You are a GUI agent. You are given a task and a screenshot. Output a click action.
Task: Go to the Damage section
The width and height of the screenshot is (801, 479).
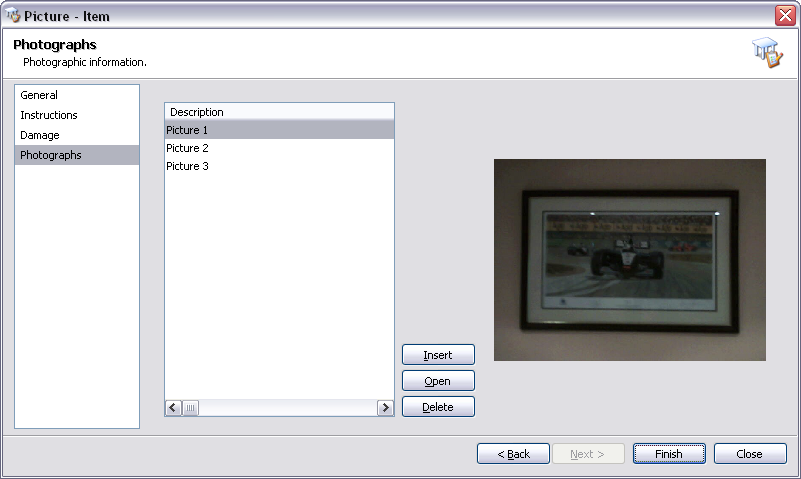[x=40, y=135]
